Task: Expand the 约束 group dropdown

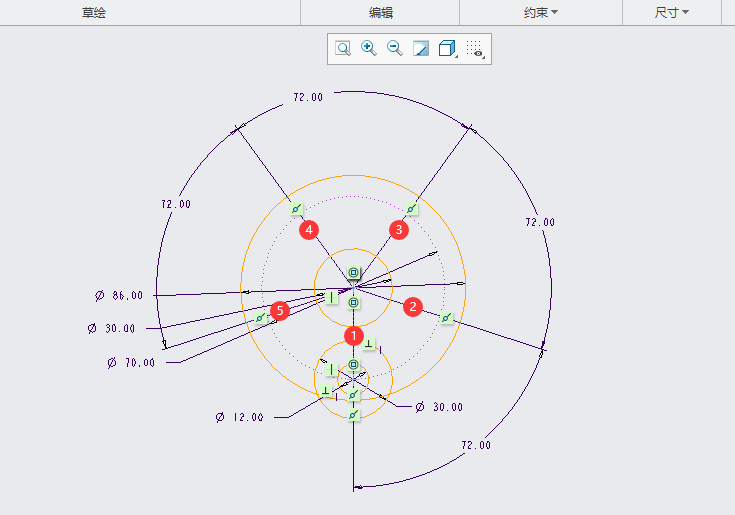Action: pos(540,13)
